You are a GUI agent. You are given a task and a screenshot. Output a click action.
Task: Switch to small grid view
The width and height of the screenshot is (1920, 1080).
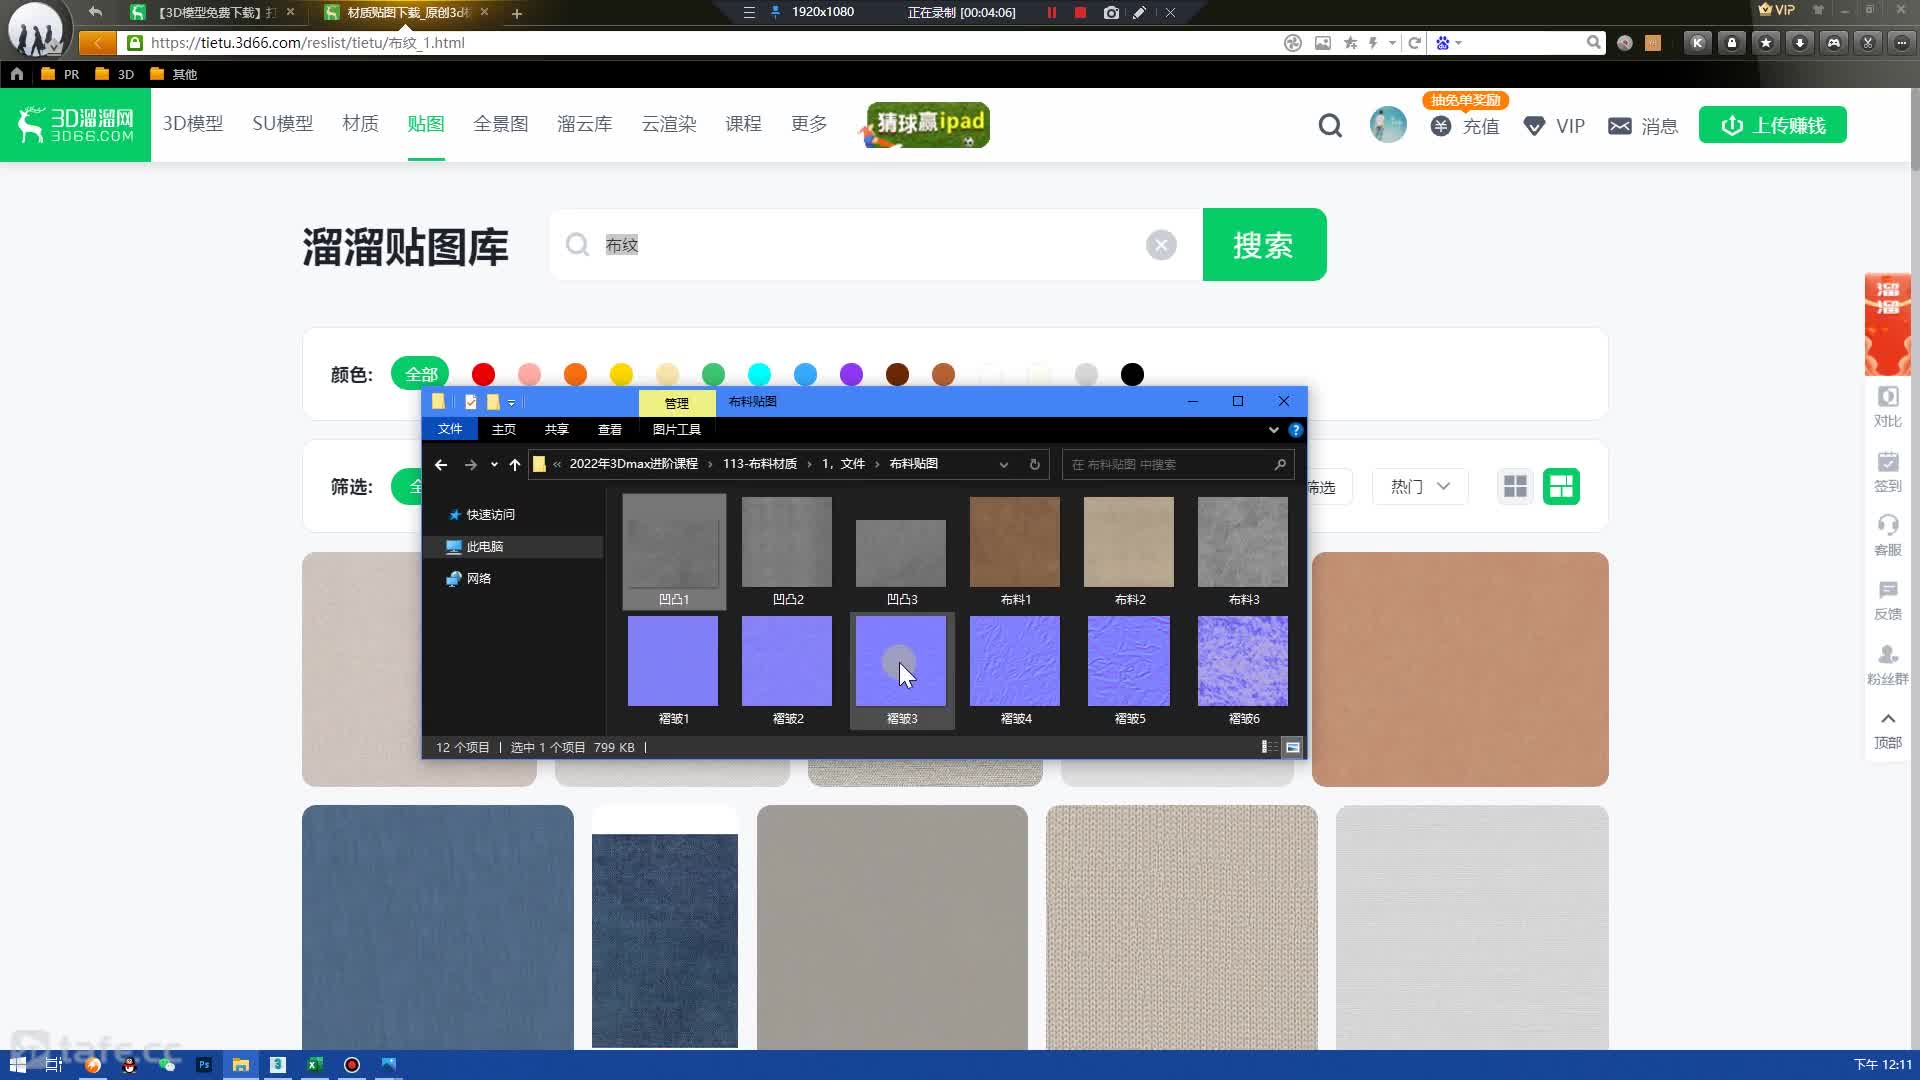(1515, 486)
